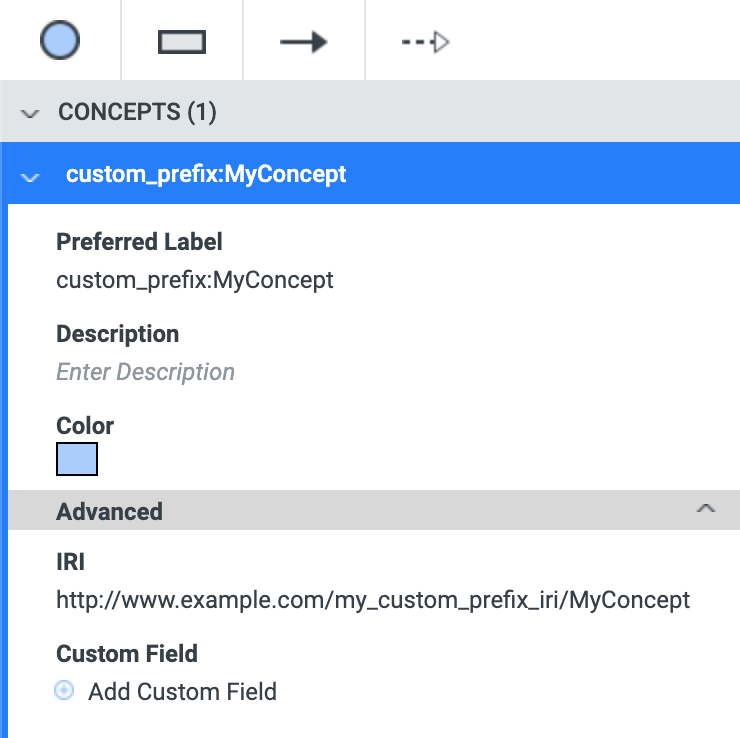The width and height of the screenshot is (740, 738).
Task: Click the Preferred Label heading
Action: pyautogui.click(x=139, y=242)
